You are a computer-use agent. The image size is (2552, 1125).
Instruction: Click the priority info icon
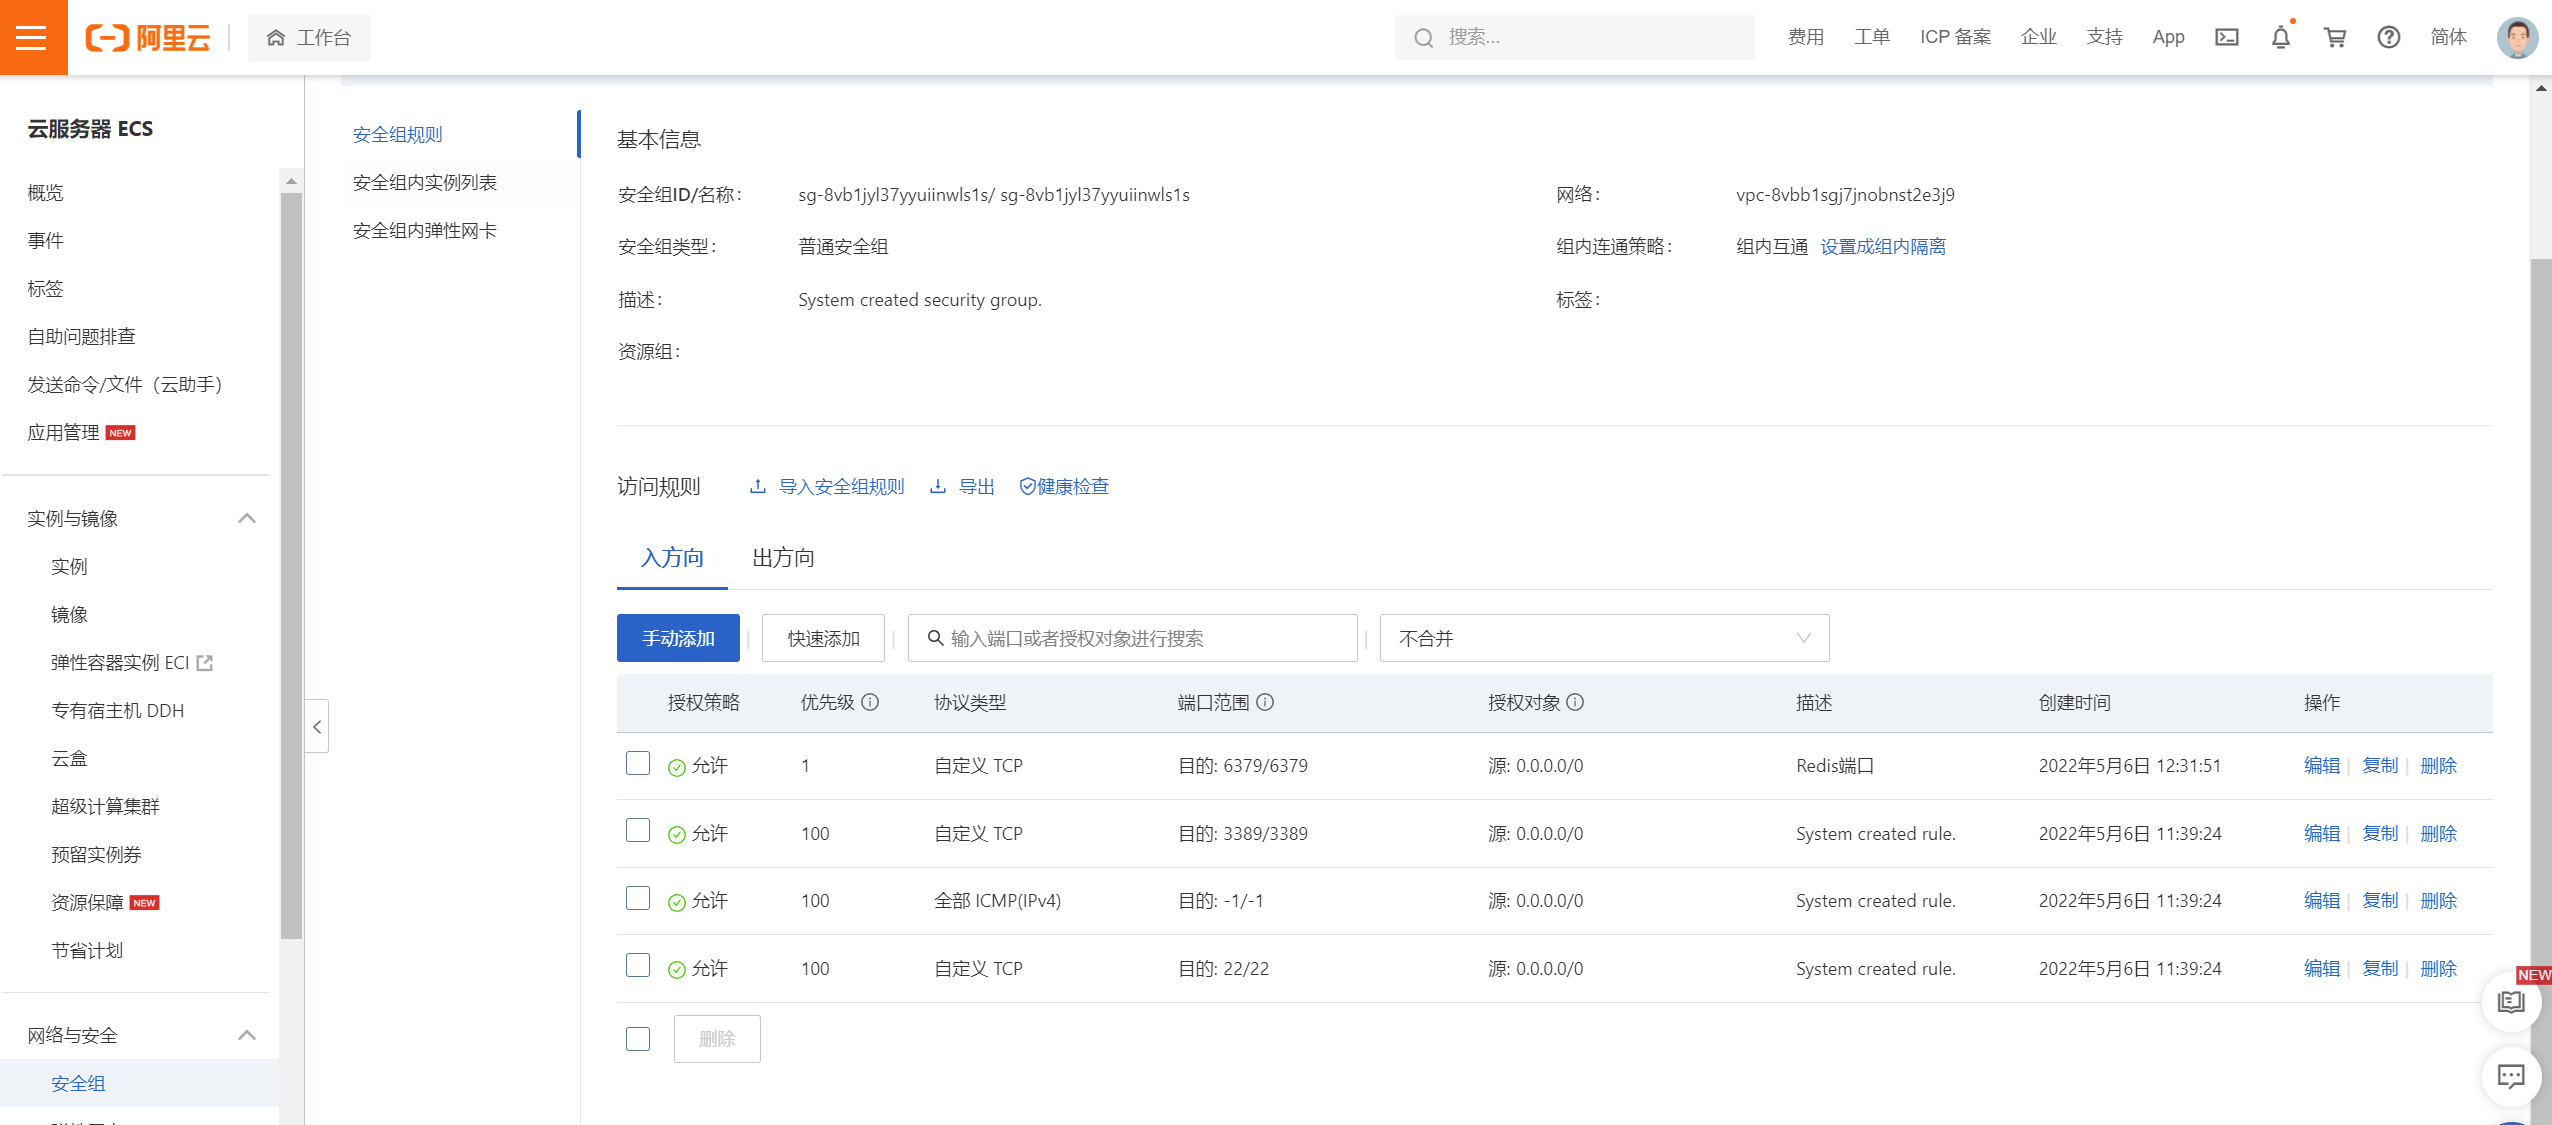pyautogui.click(x=870, y=702)
